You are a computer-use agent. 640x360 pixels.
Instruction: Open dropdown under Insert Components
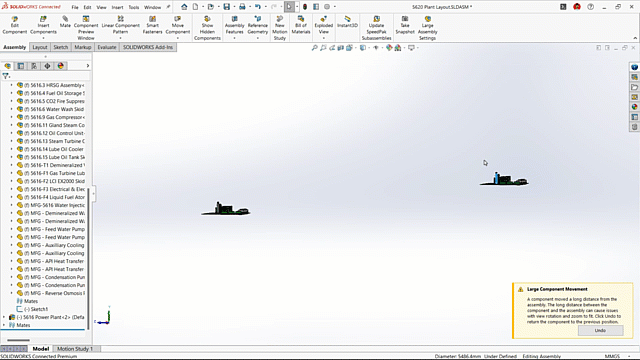pyautogui.click(x=43, y=38)
